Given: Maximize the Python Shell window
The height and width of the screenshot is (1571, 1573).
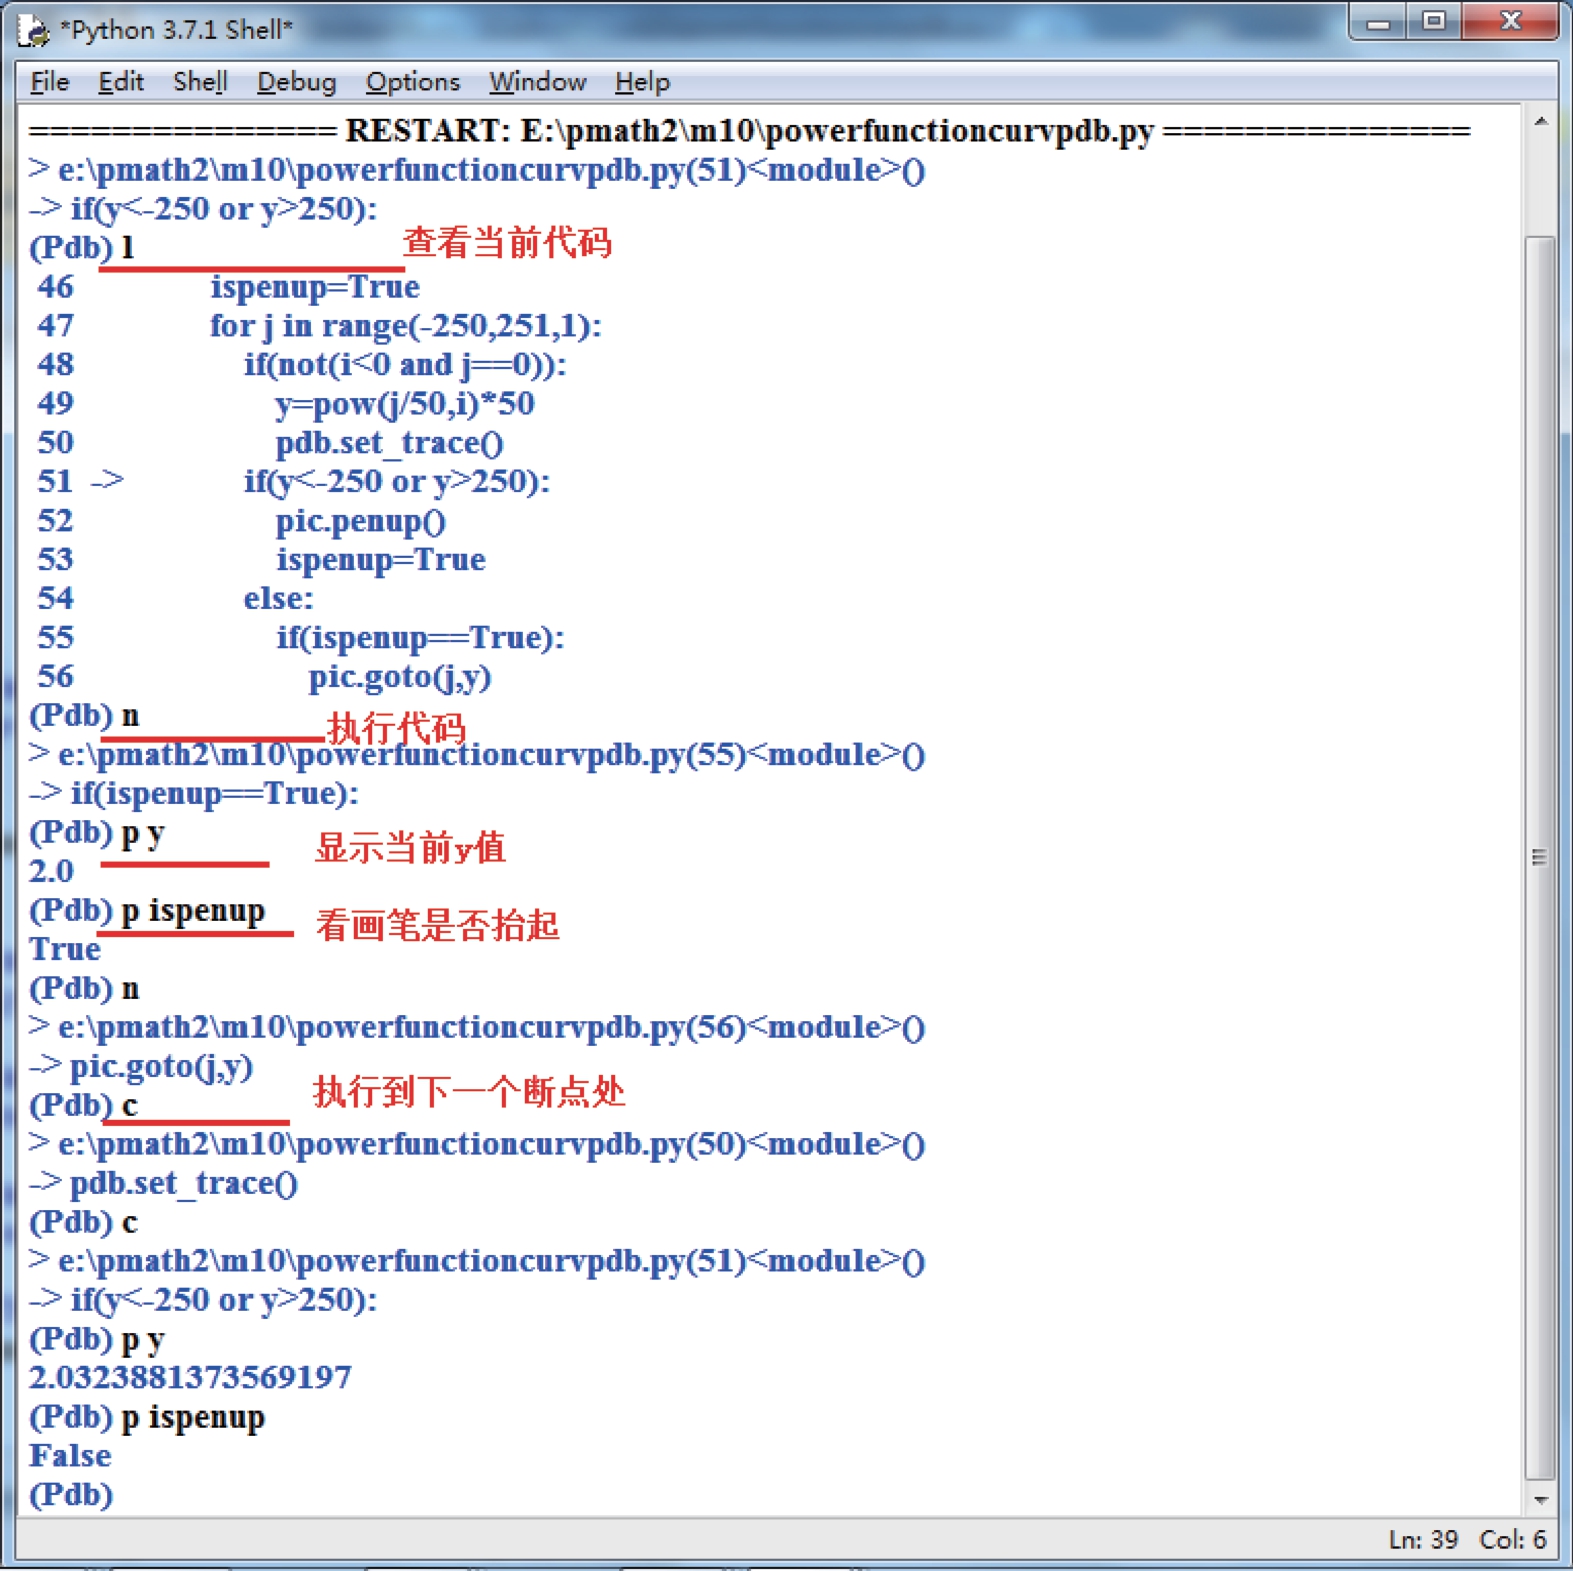Looking at the screenshot, I should (1433, 22).
